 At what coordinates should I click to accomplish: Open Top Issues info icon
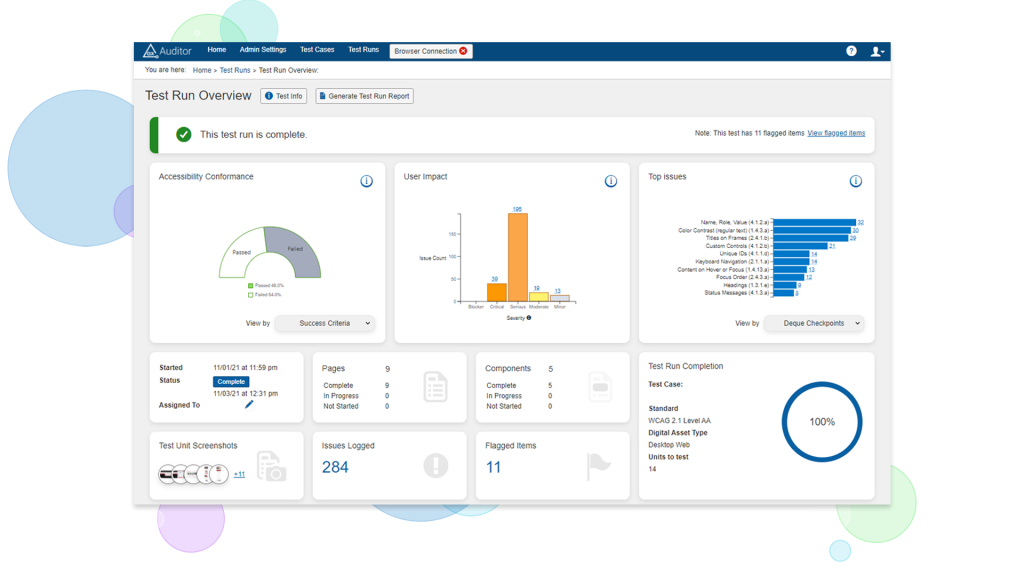[x=856, y=181]
